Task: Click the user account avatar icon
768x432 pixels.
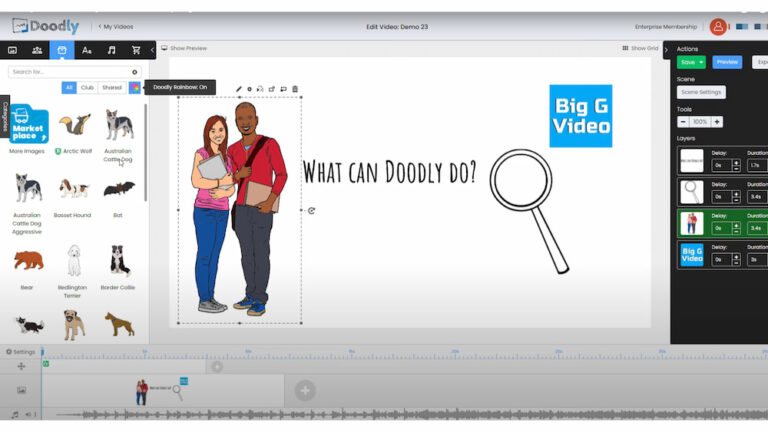Action: click(x=718, y=26)
